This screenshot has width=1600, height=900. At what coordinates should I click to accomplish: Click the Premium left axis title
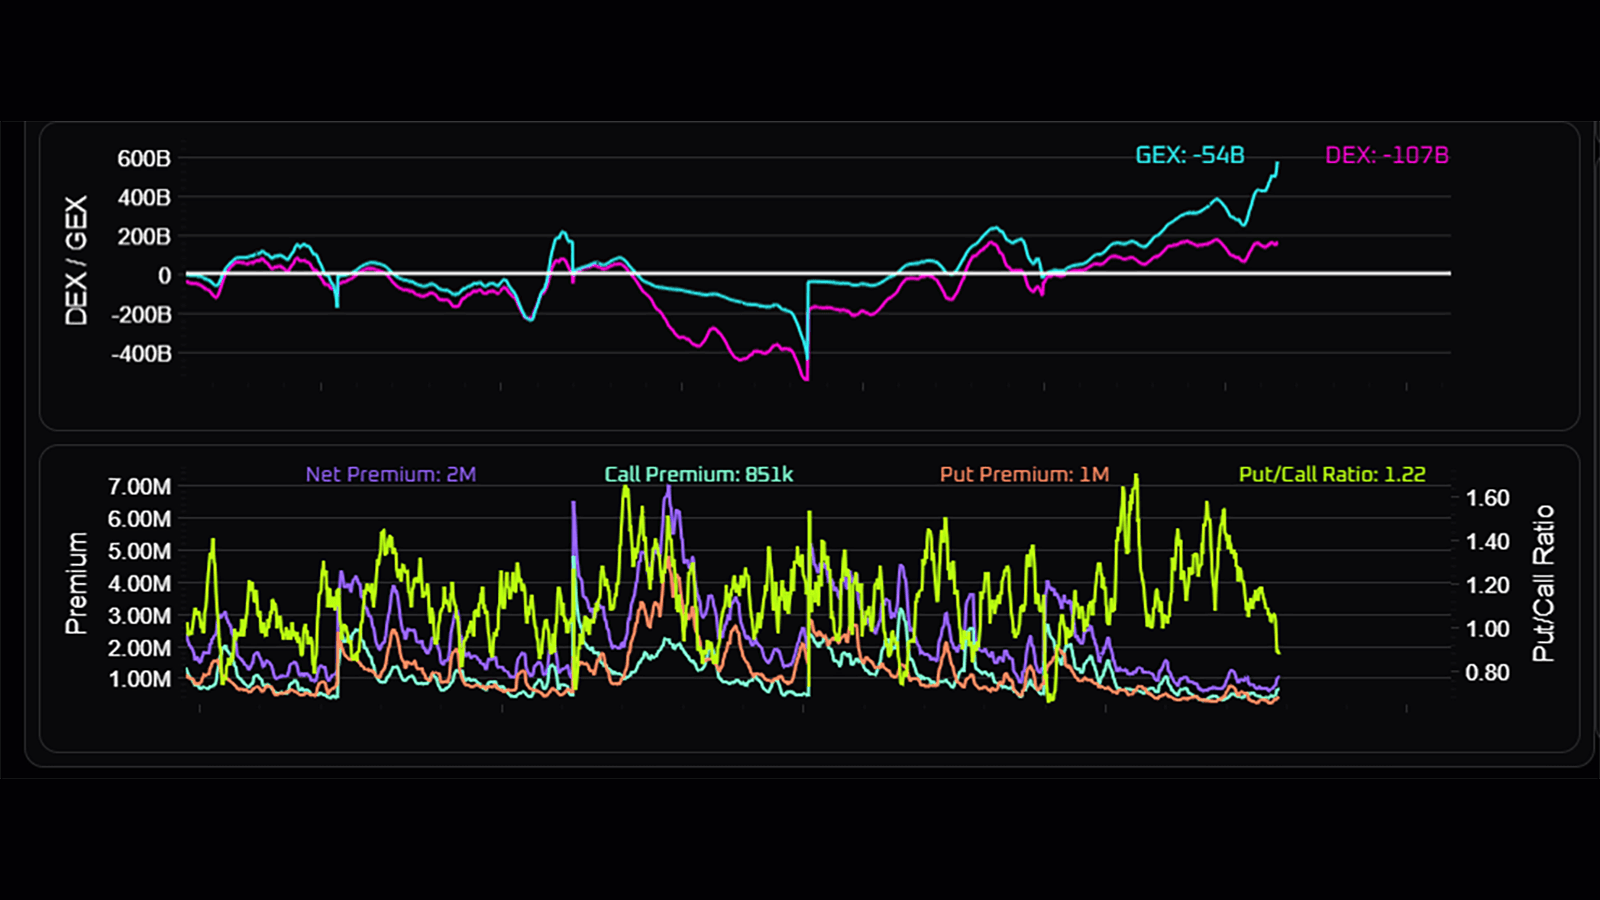(76, 583)
